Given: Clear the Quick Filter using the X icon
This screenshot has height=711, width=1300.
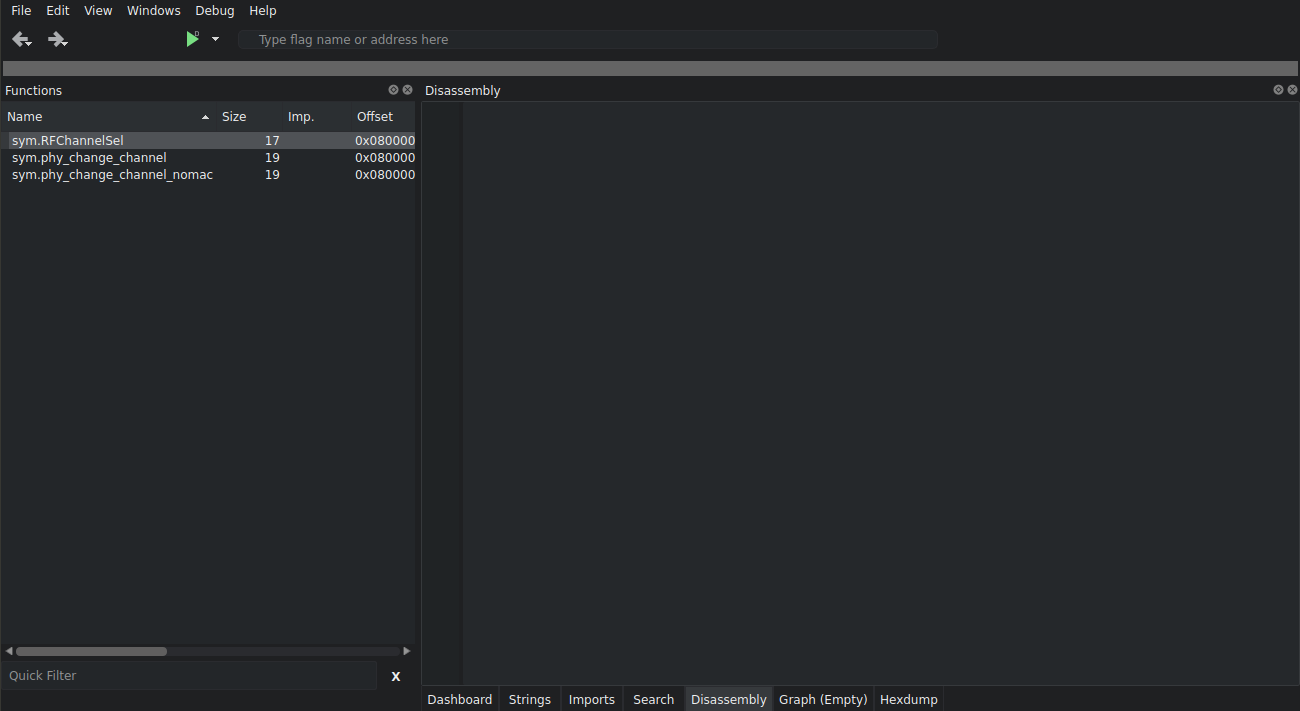Looking at the screenshot, I should point(395,675).
